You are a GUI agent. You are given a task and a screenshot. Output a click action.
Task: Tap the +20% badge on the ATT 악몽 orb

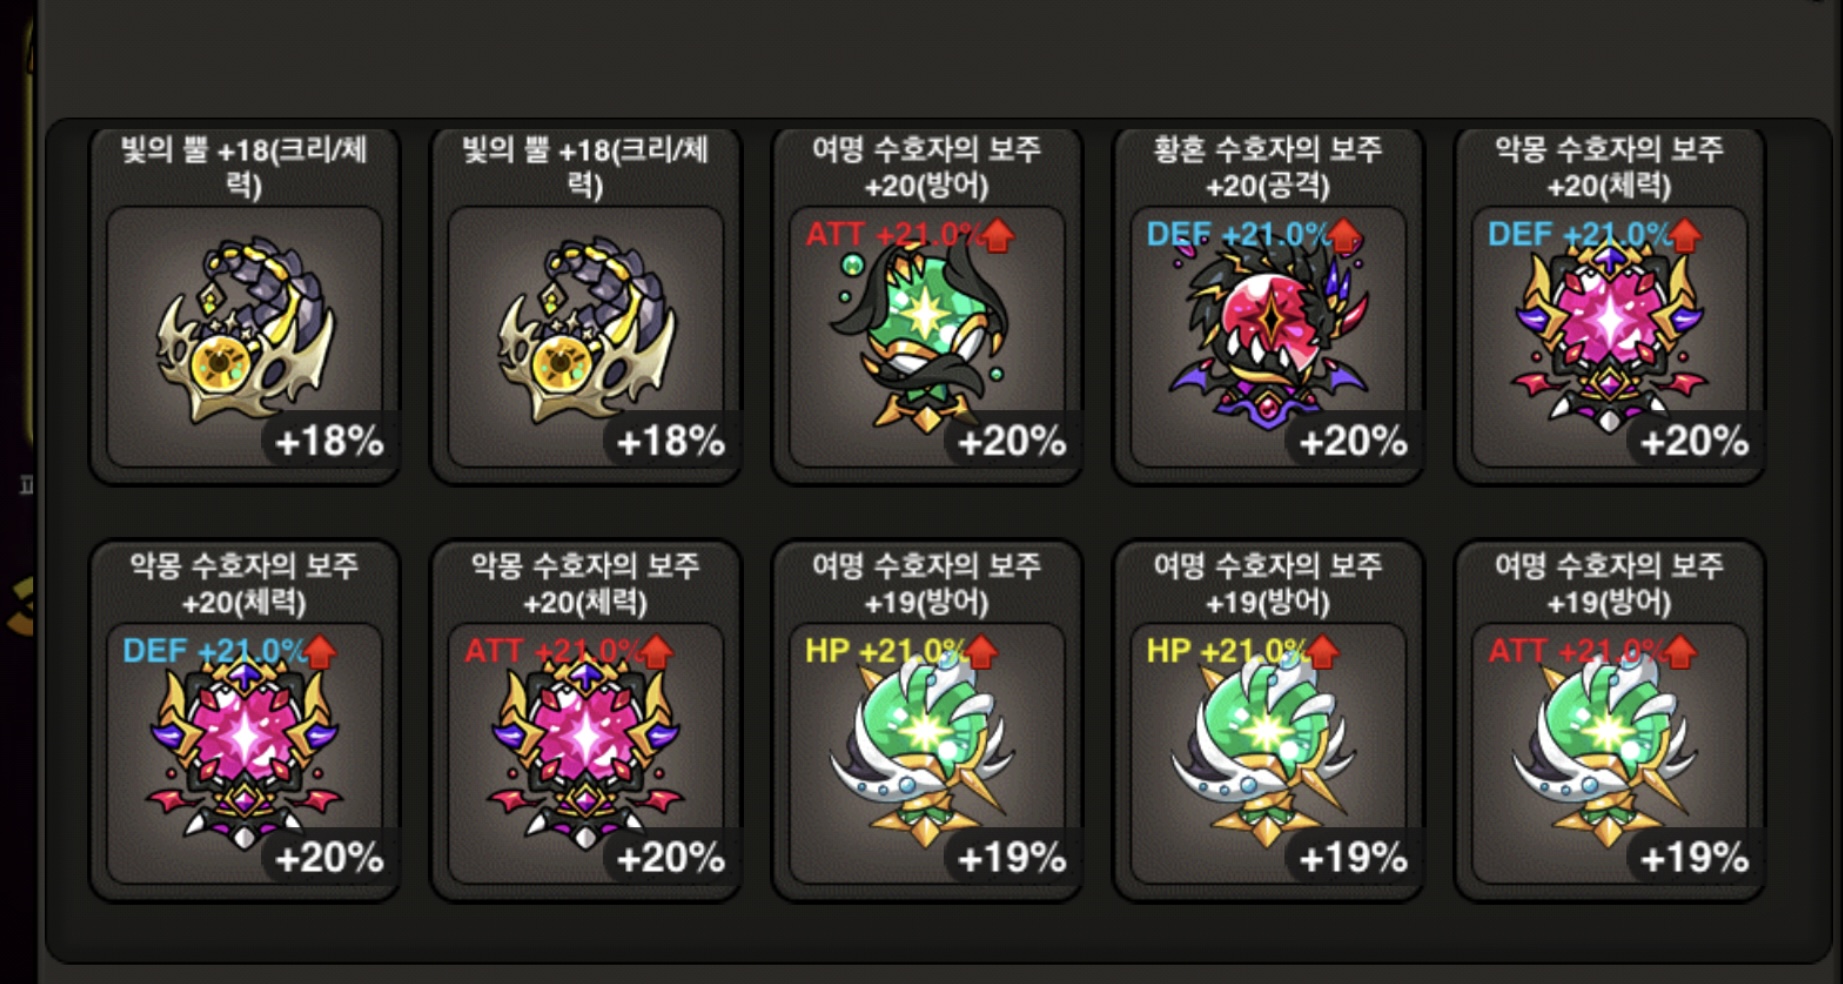(x=669, y=857)
